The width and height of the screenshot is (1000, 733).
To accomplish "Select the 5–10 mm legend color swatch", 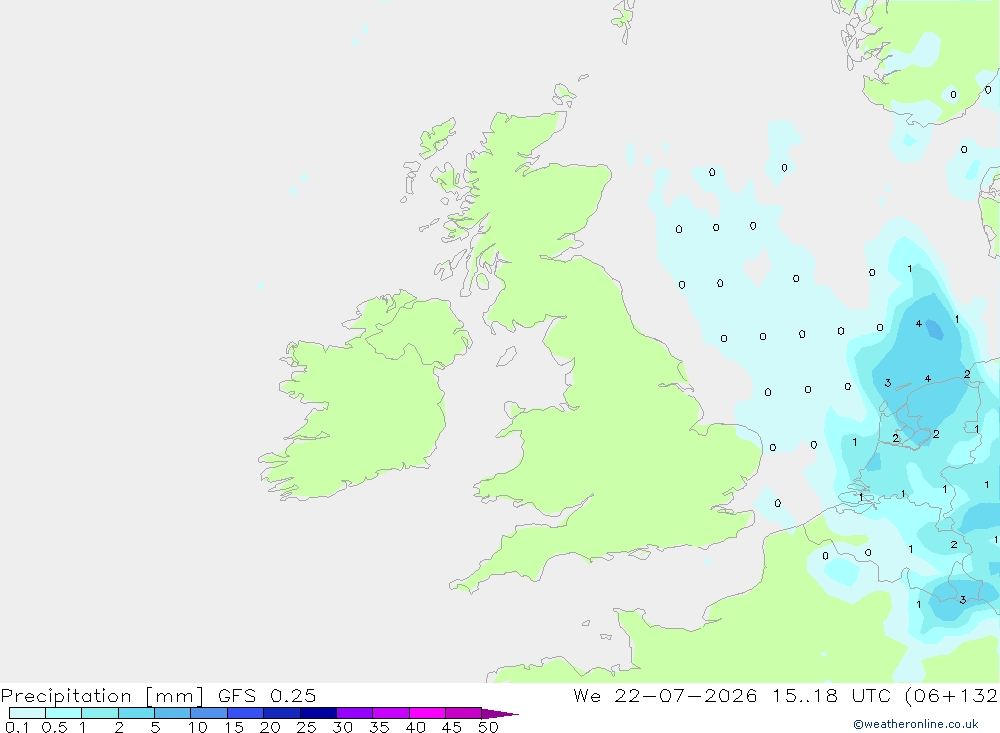I will (173, 713).
